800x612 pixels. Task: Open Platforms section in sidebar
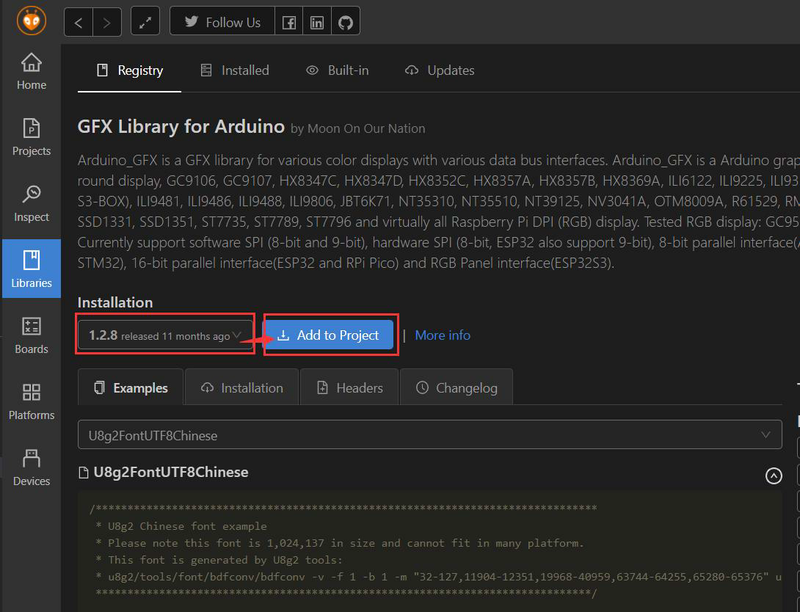pyautogui.click(x=31, y=401)
